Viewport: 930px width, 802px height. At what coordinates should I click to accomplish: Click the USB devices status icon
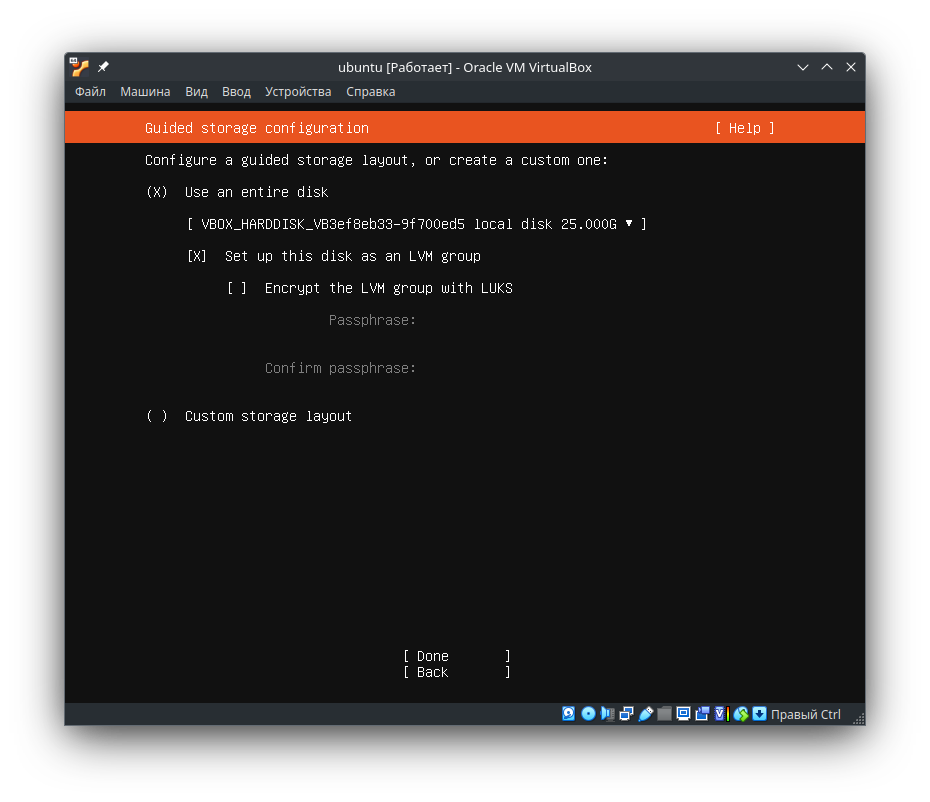(x=645, y=714)
